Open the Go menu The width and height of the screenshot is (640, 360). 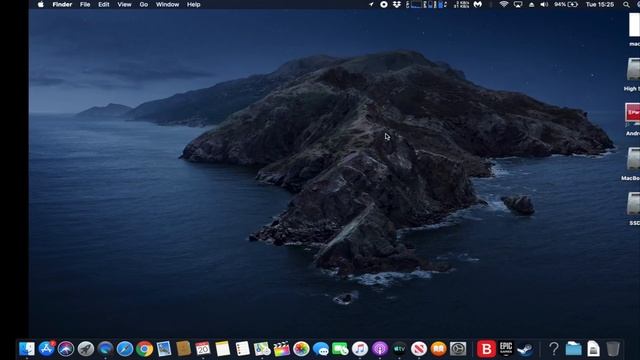click(144, 4)
